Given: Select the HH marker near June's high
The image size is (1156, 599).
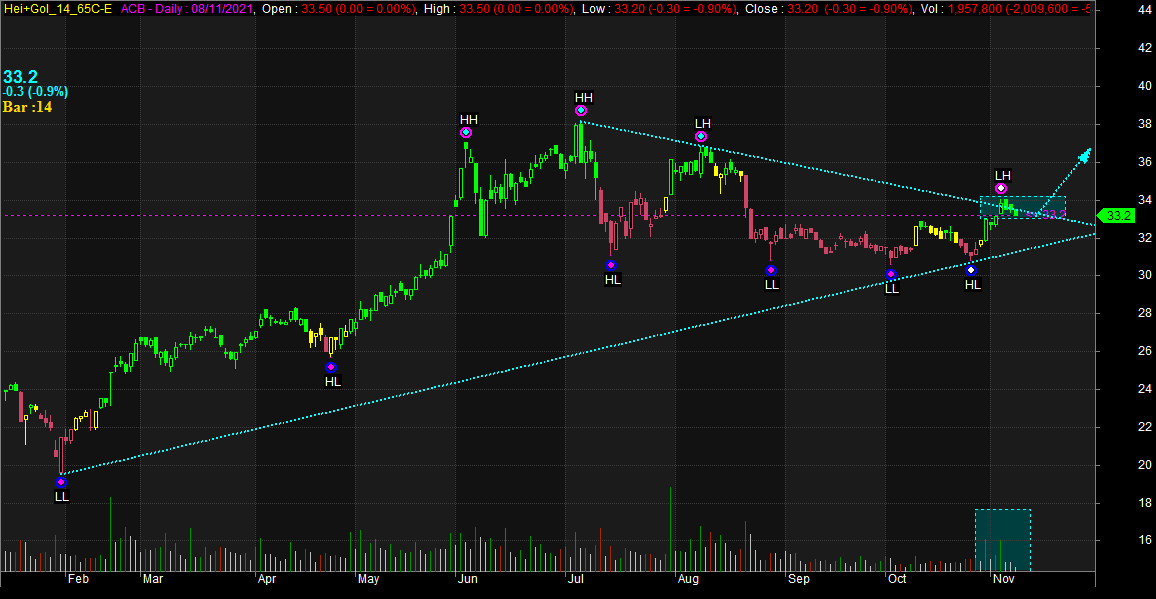Looking at the screenshot, I should pos(466,132).
